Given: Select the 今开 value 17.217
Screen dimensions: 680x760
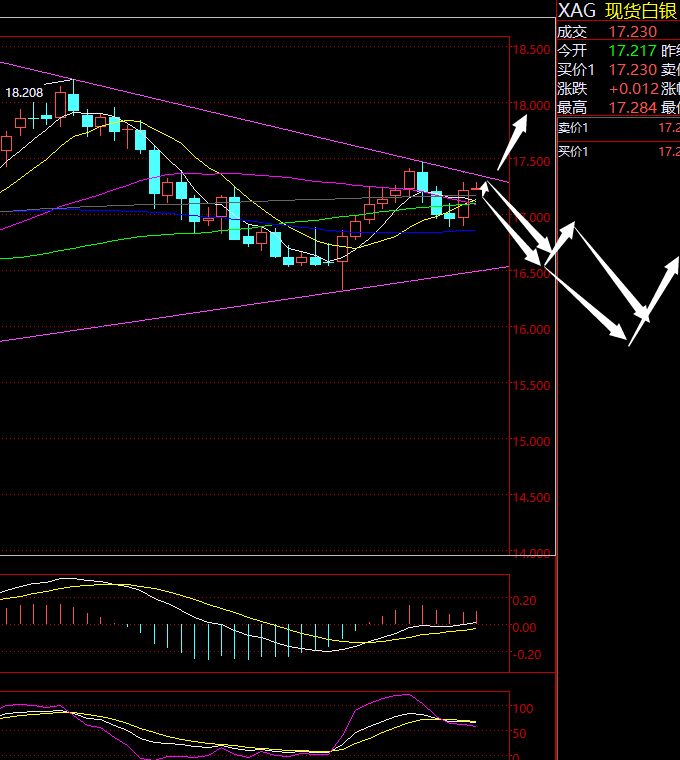Looking at the screenshot, I should 632,51.
